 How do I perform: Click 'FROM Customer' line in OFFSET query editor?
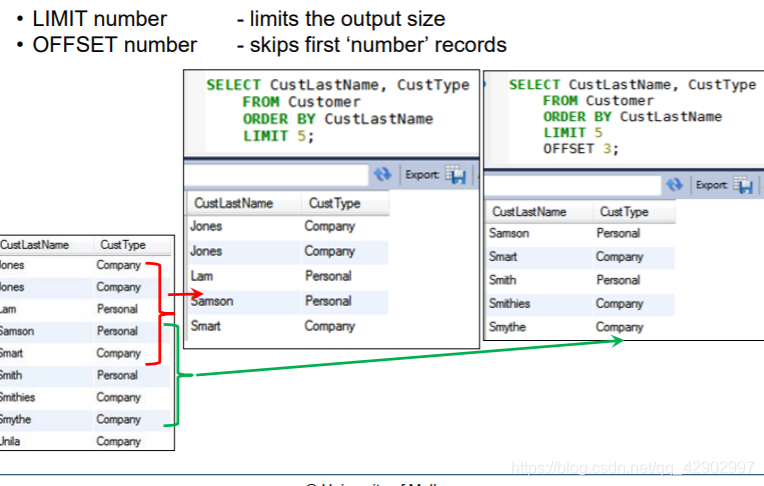598,101
